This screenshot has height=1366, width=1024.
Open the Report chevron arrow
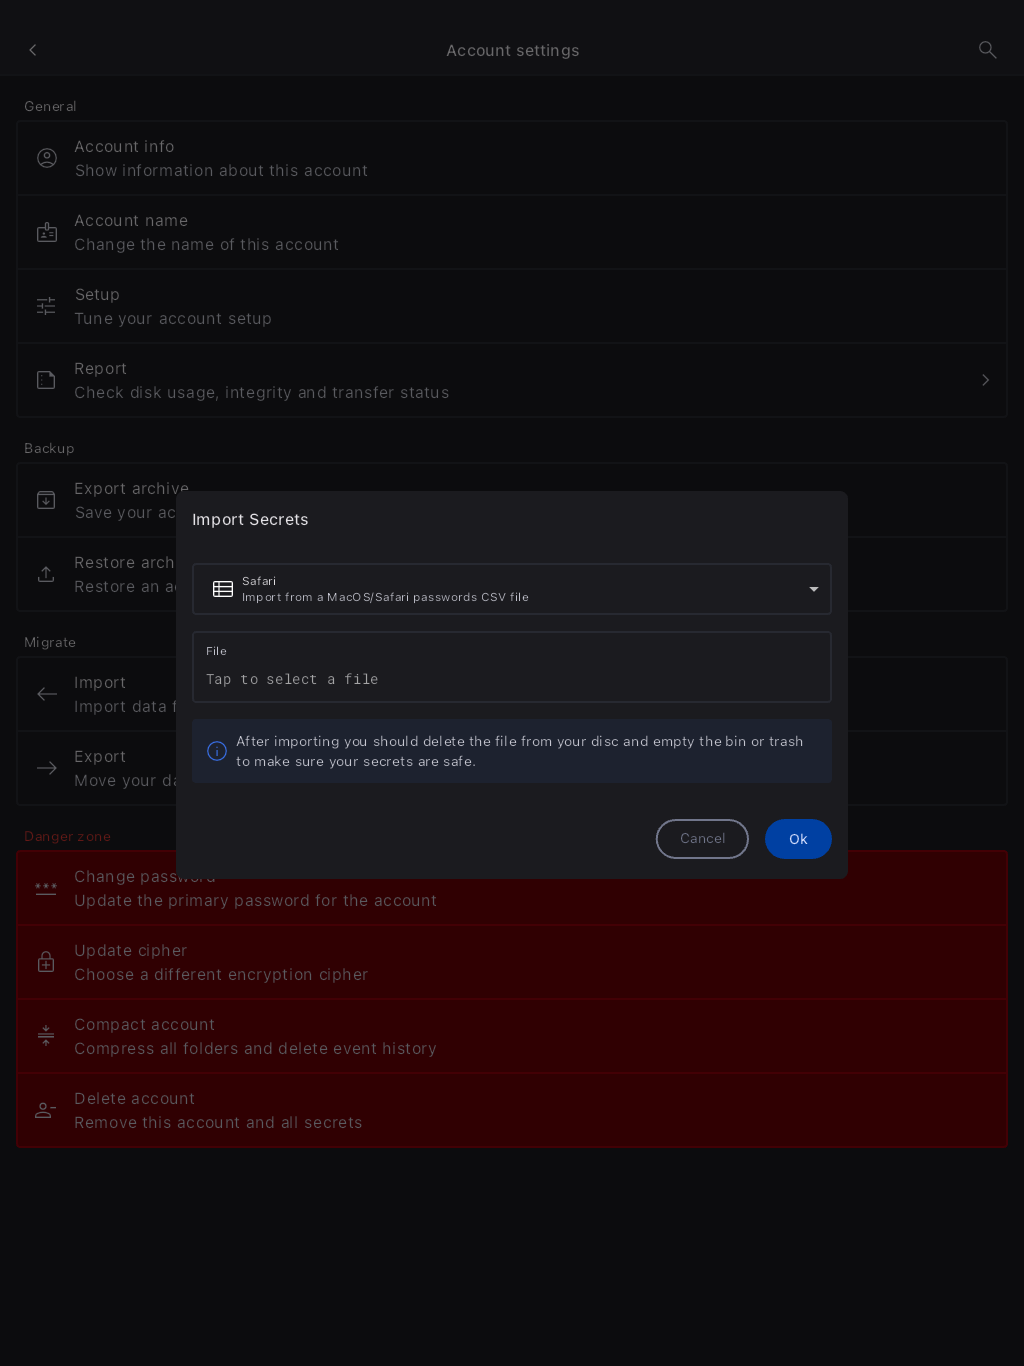986,380
